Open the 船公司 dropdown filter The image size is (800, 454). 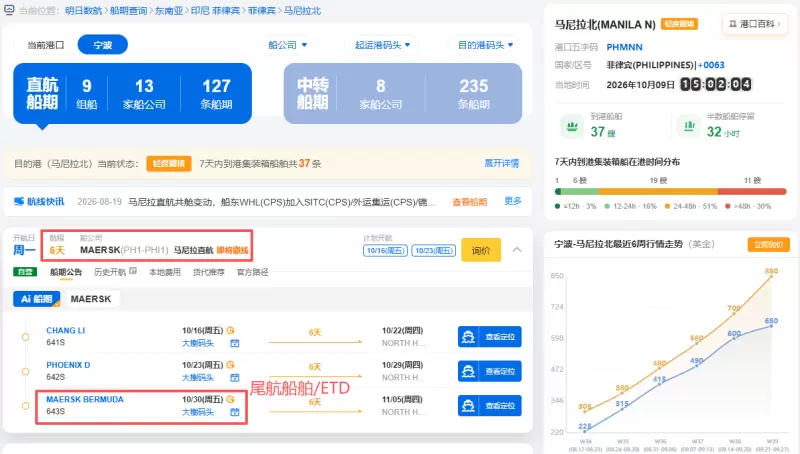click(287, 45)
